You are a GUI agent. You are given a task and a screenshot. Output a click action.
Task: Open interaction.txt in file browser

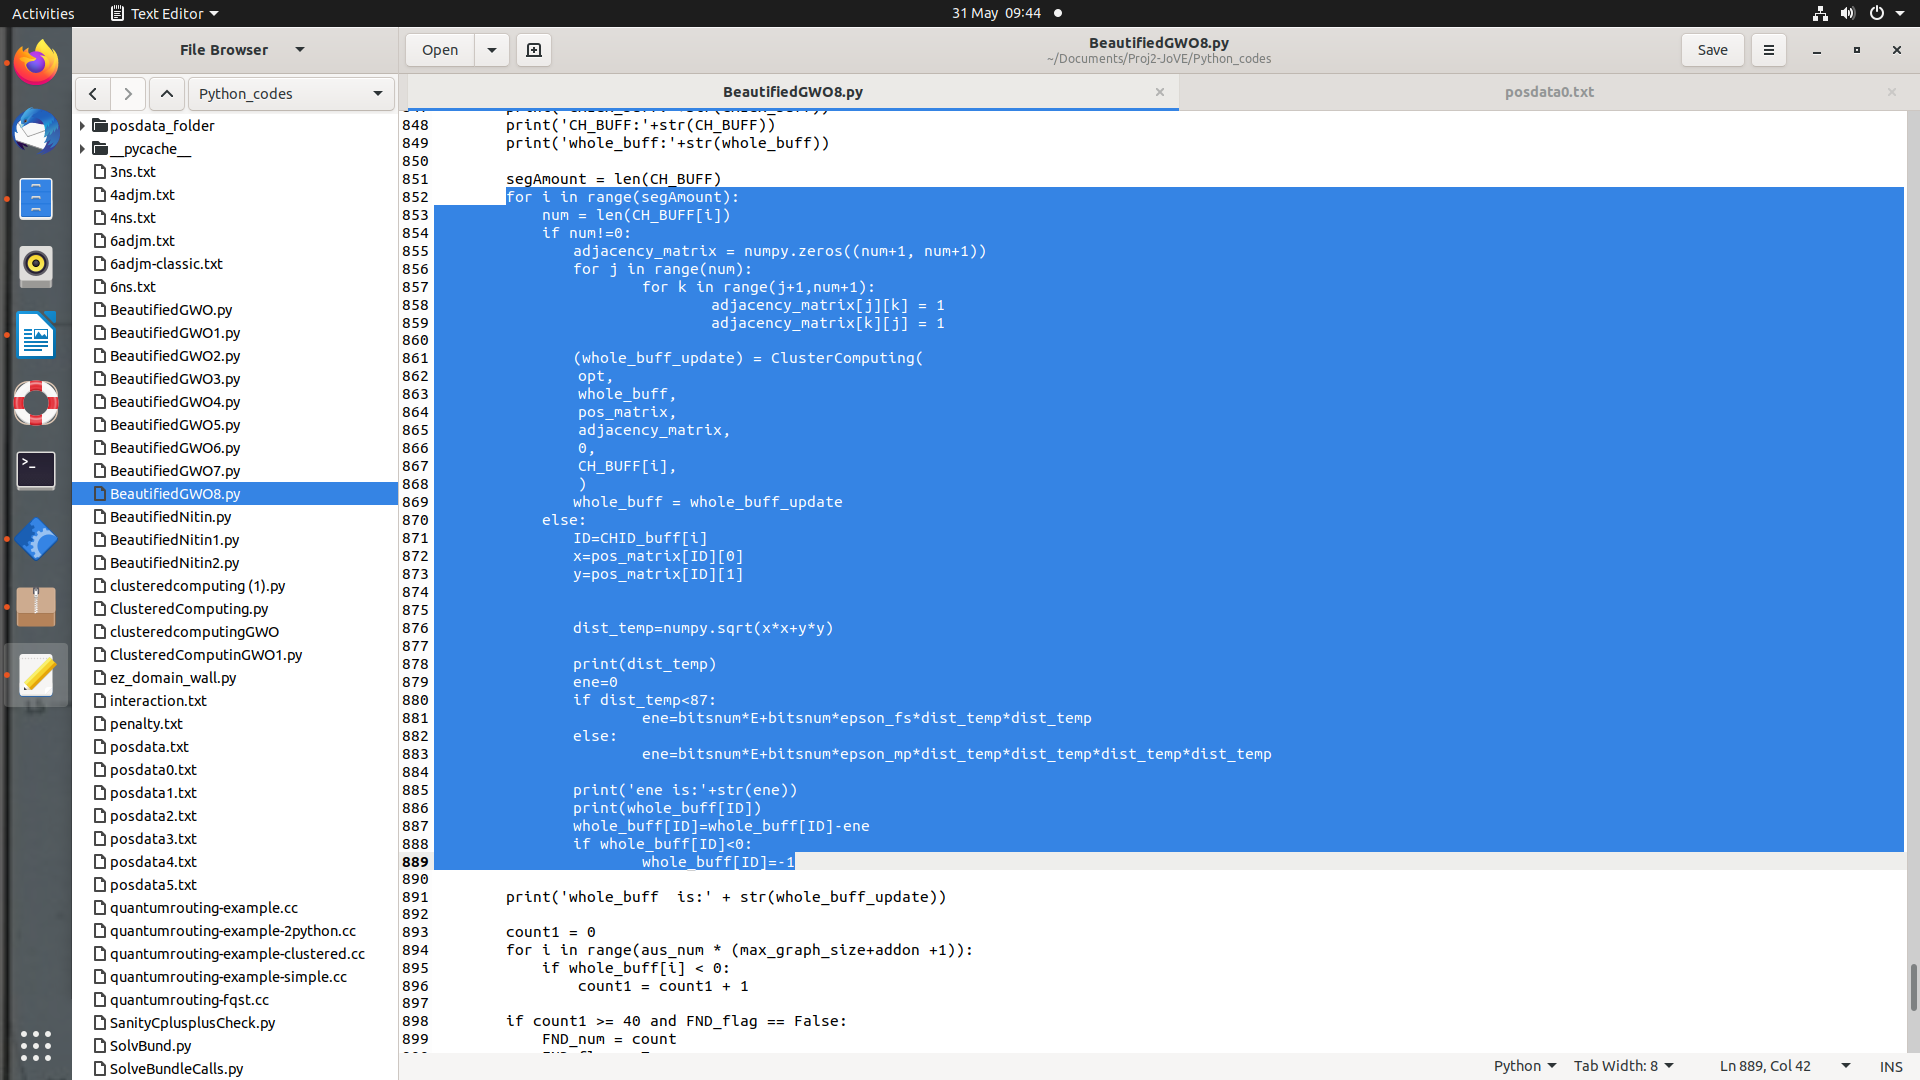158,701
